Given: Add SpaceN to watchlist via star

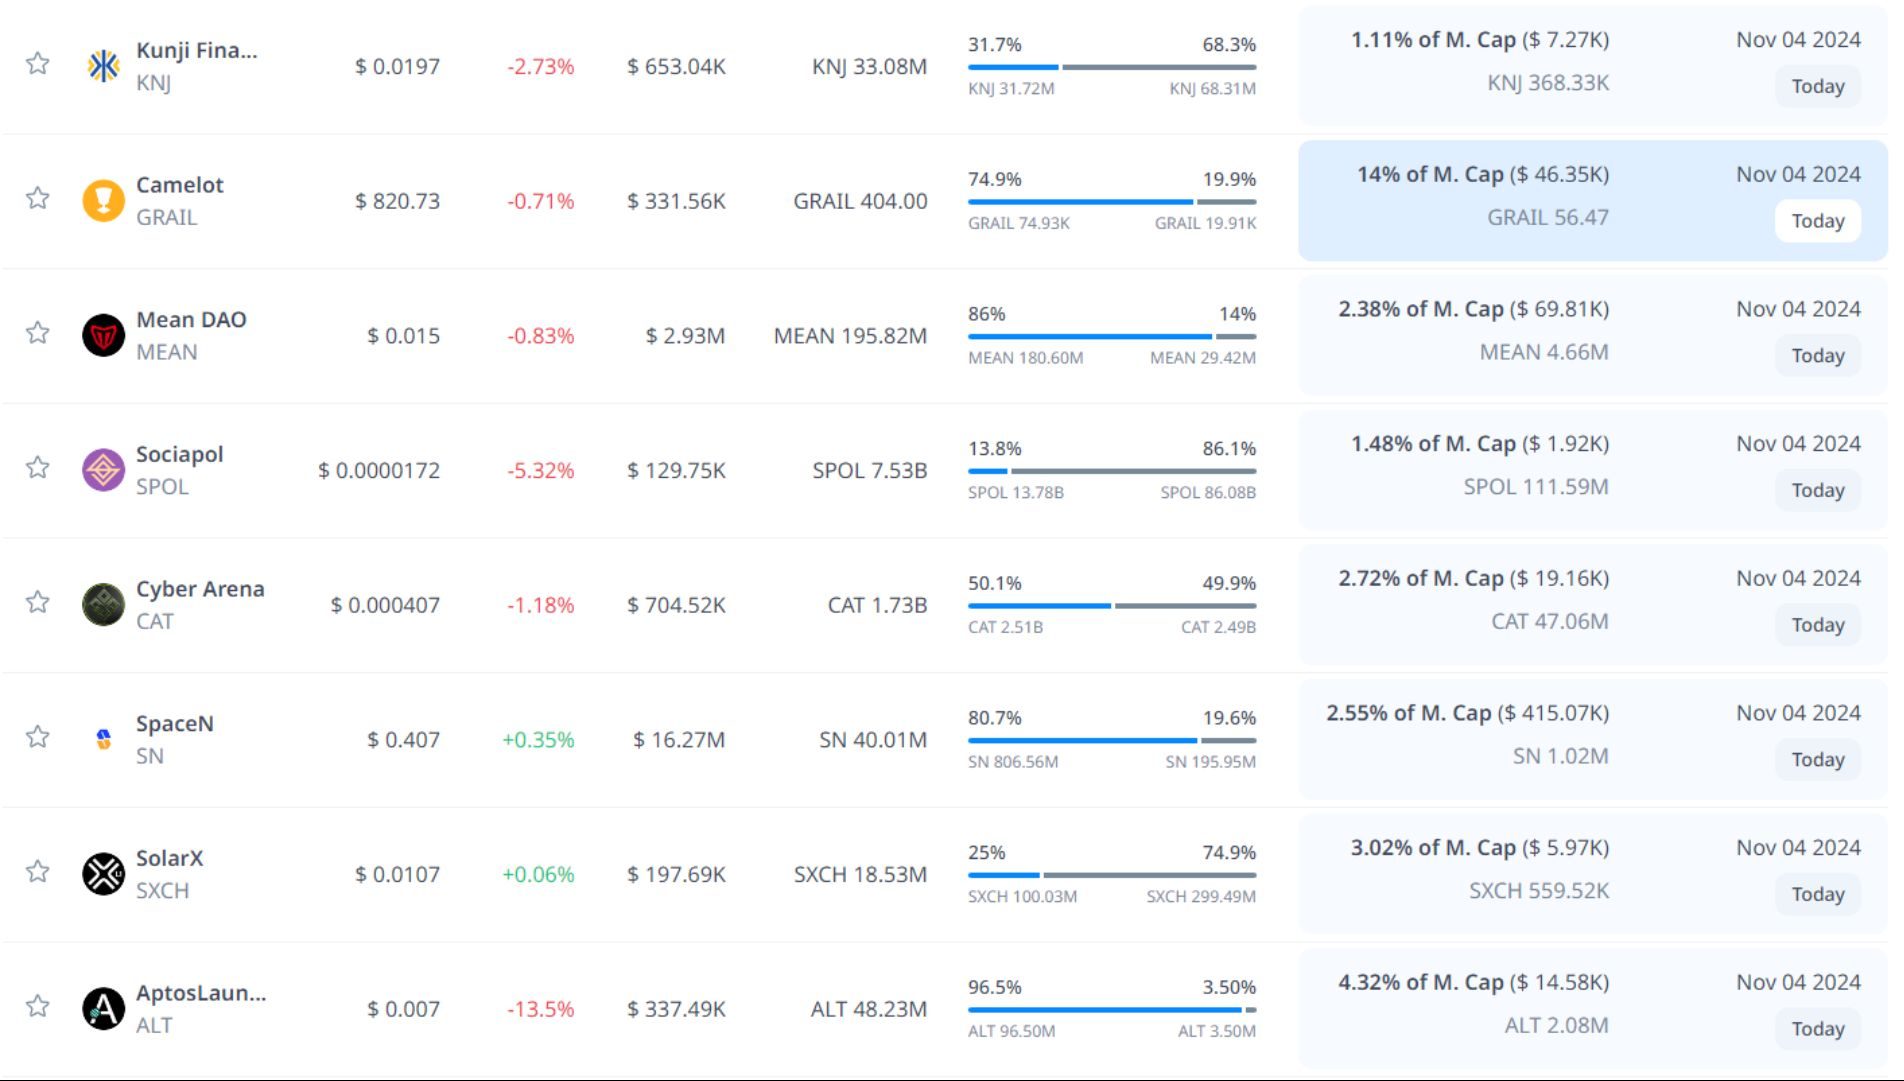Looking at the screenshot, I should pos(38,737).
